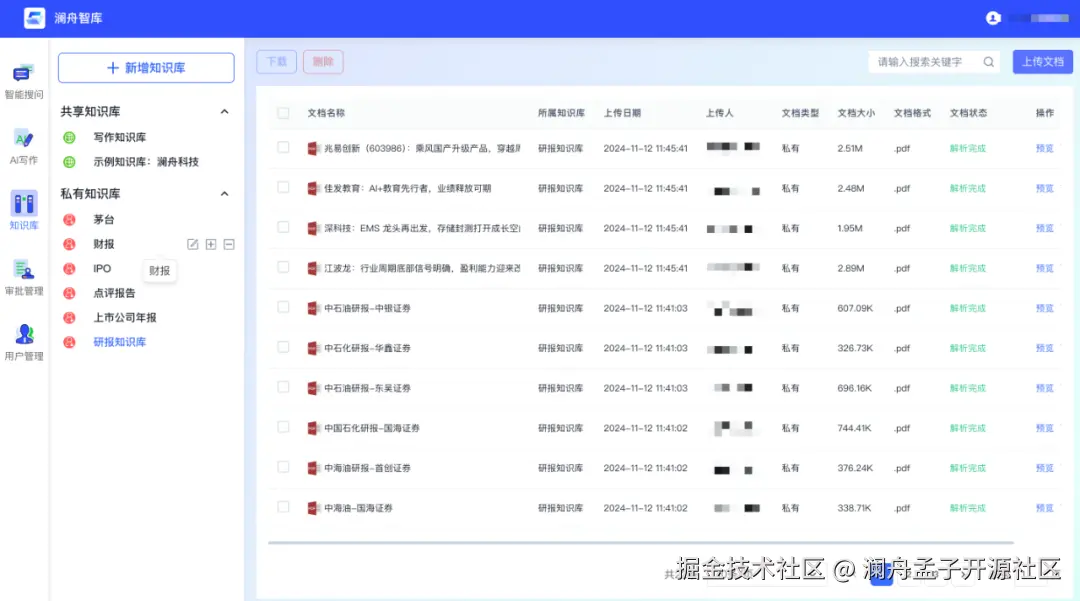
Task: Check the box for 中国石化研报-国海证券 row
Action: pos(283,427)
